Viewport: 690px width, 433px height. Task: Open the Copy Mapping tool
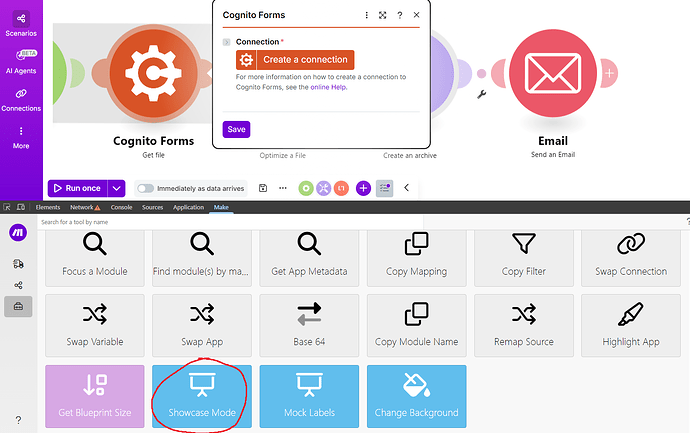(x=416, y=258)
